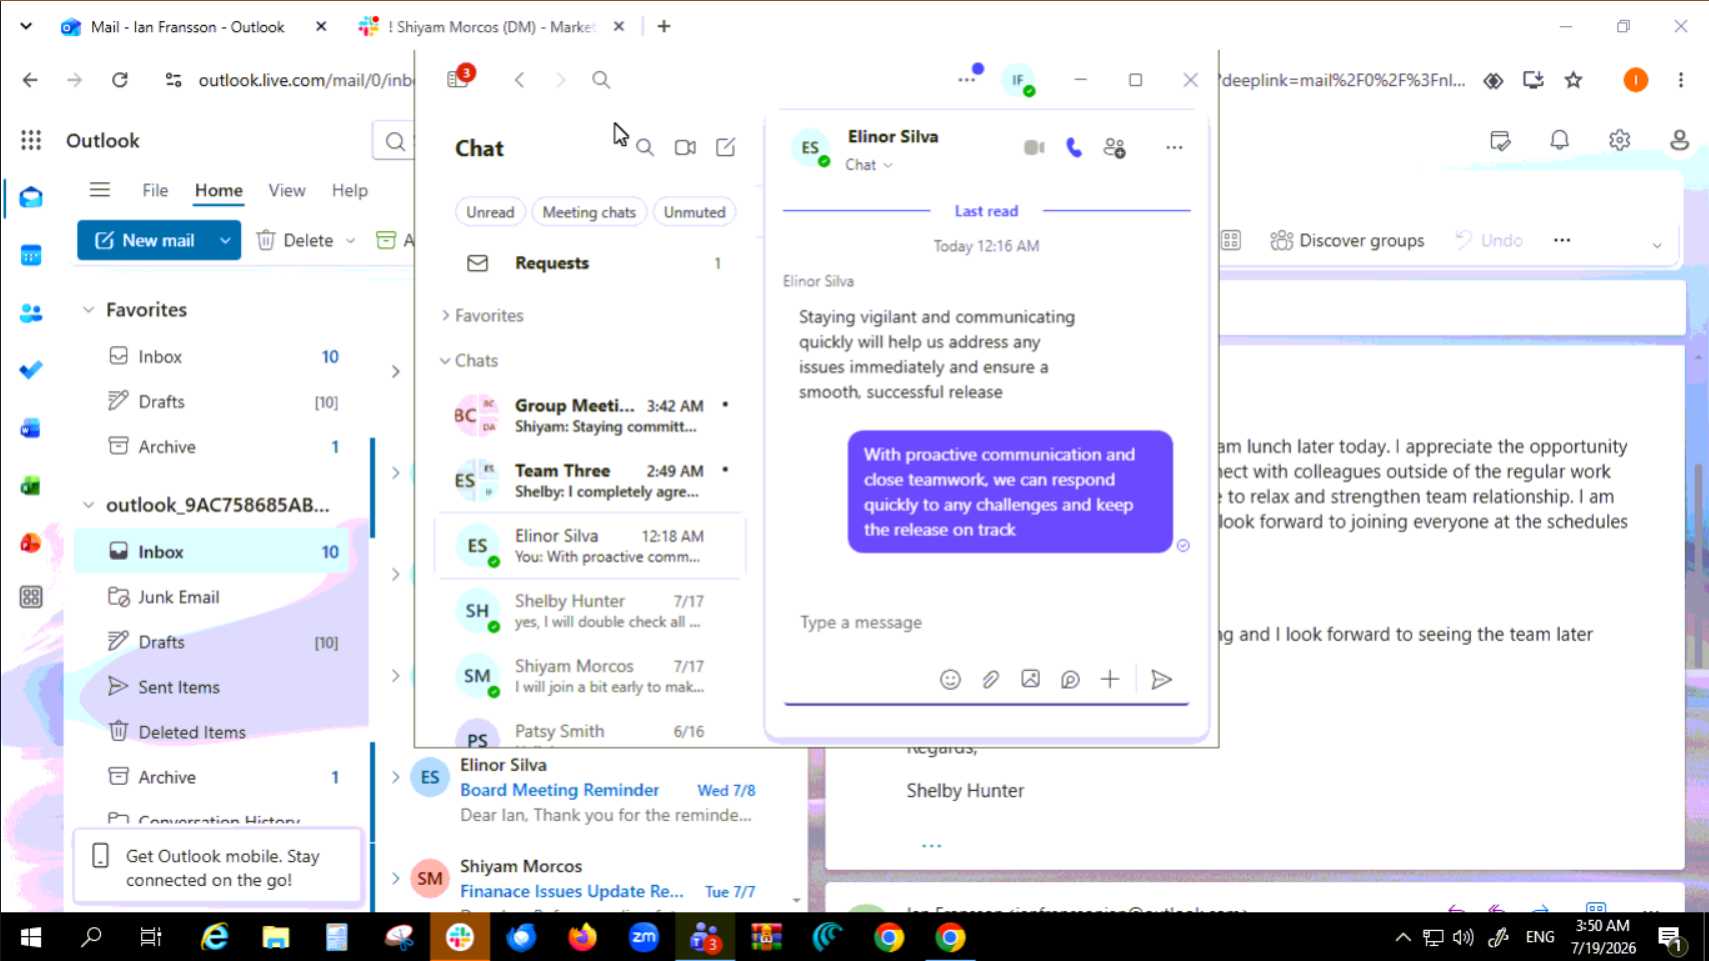Search within the Chat list
Viewport: 1709px width, 961px height.
[645, 148]
